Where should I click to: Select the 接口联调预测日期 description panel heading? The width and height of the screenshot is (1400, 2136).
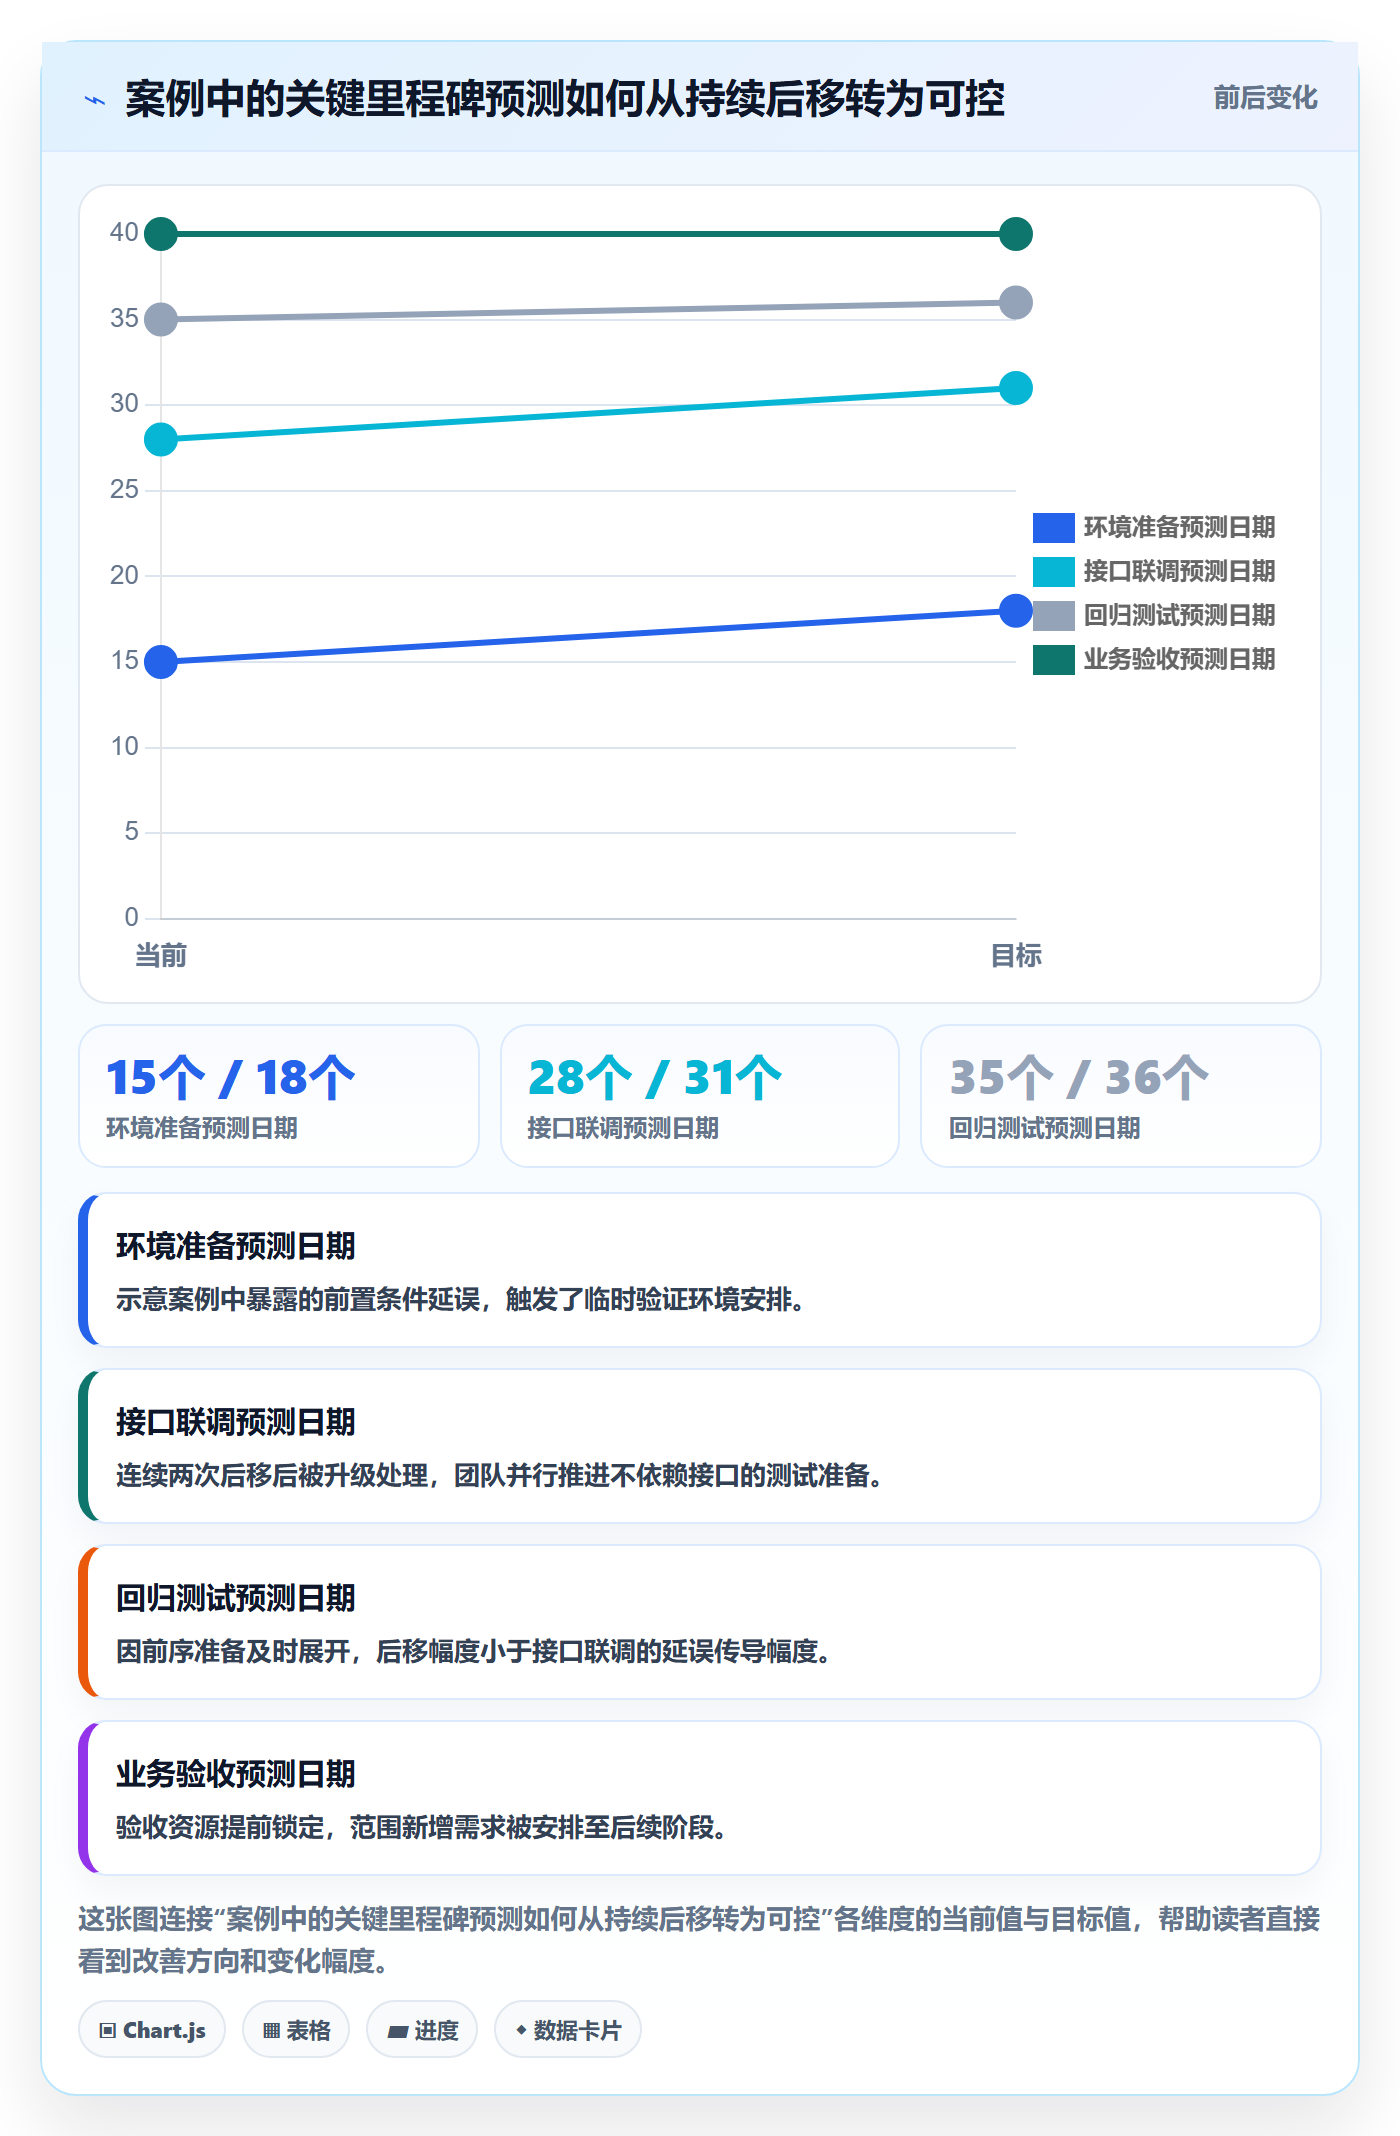click(x=236, y=1422)
